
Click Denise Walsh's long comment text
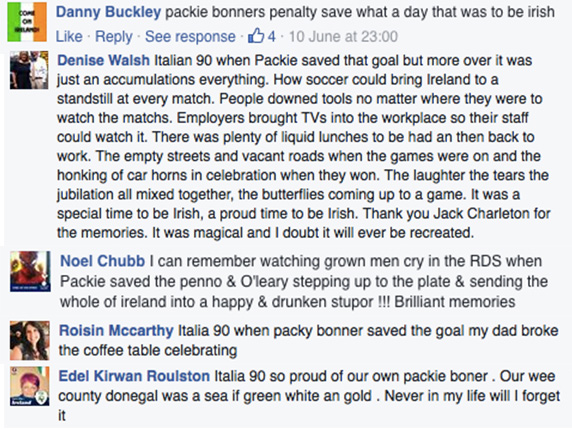304,147
